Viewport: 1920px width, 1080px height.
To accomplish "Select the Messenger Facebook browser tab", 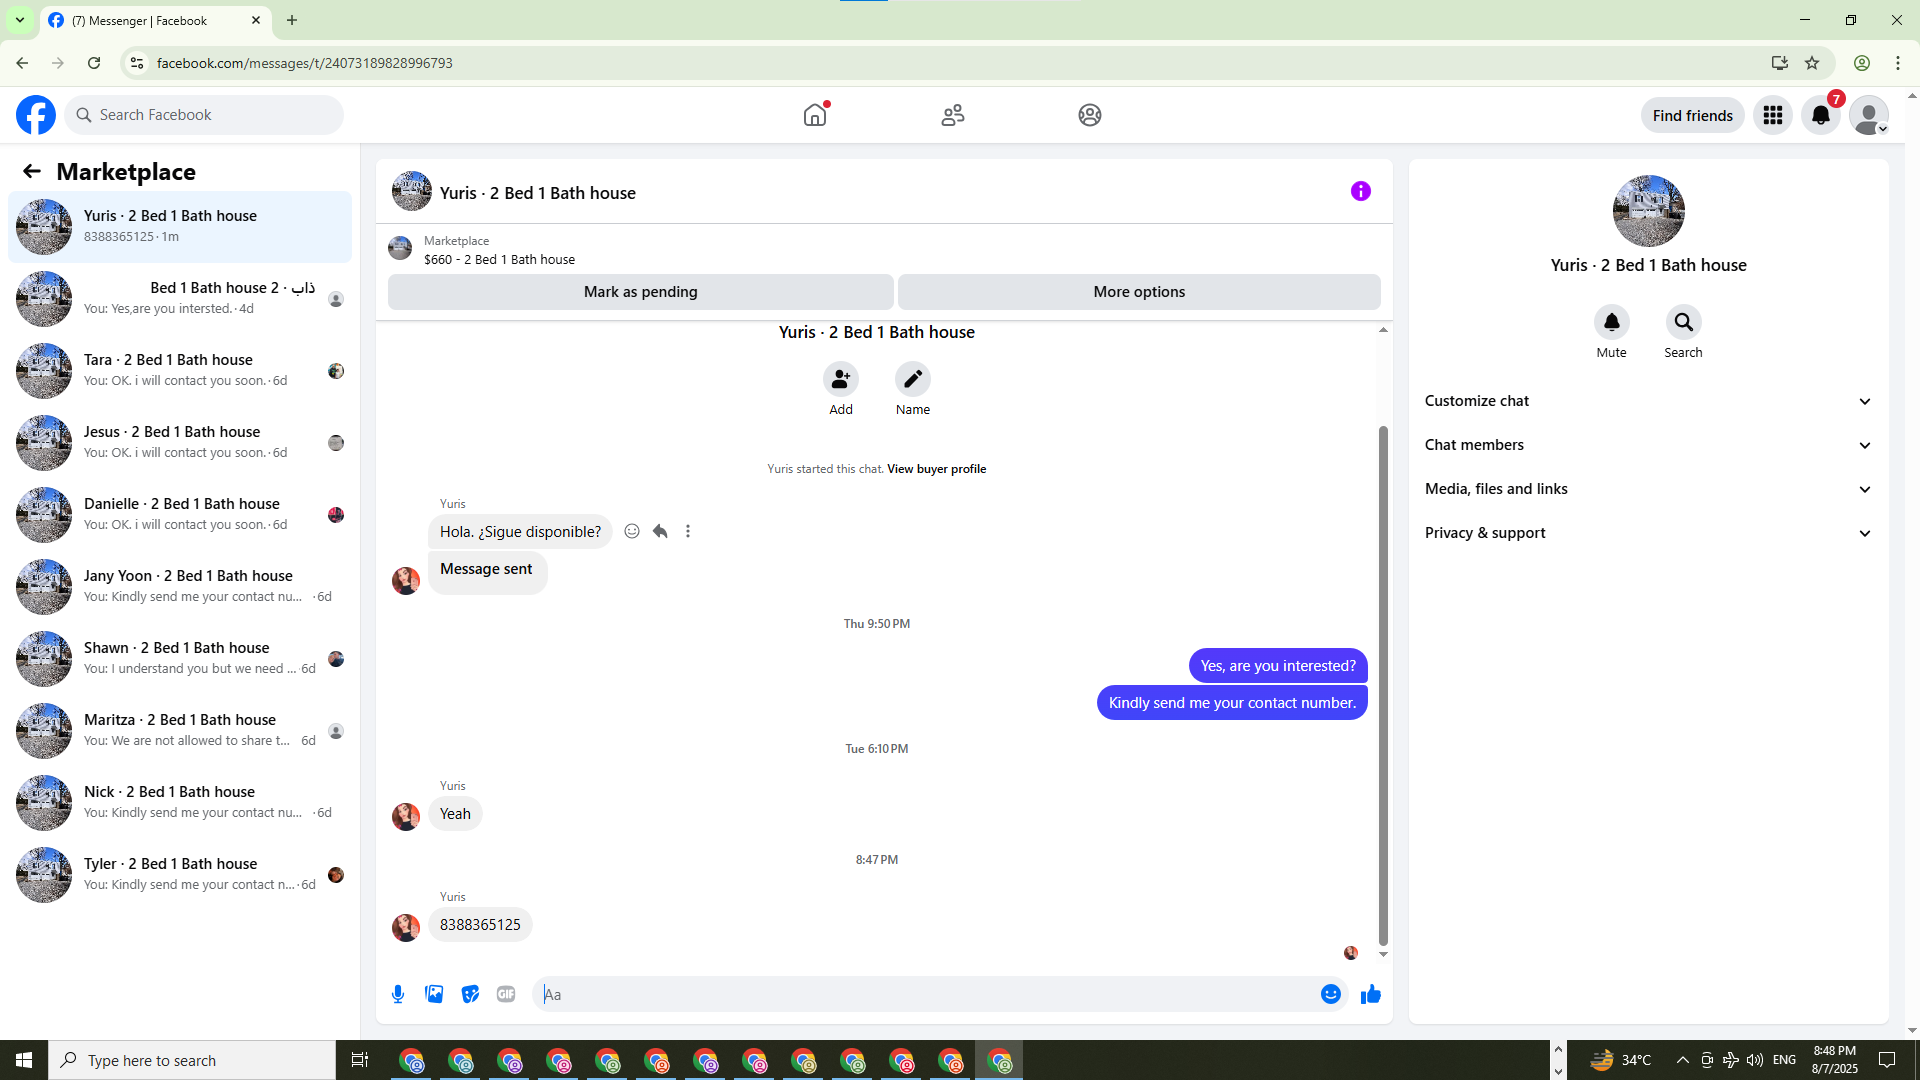I will [154, 20].
